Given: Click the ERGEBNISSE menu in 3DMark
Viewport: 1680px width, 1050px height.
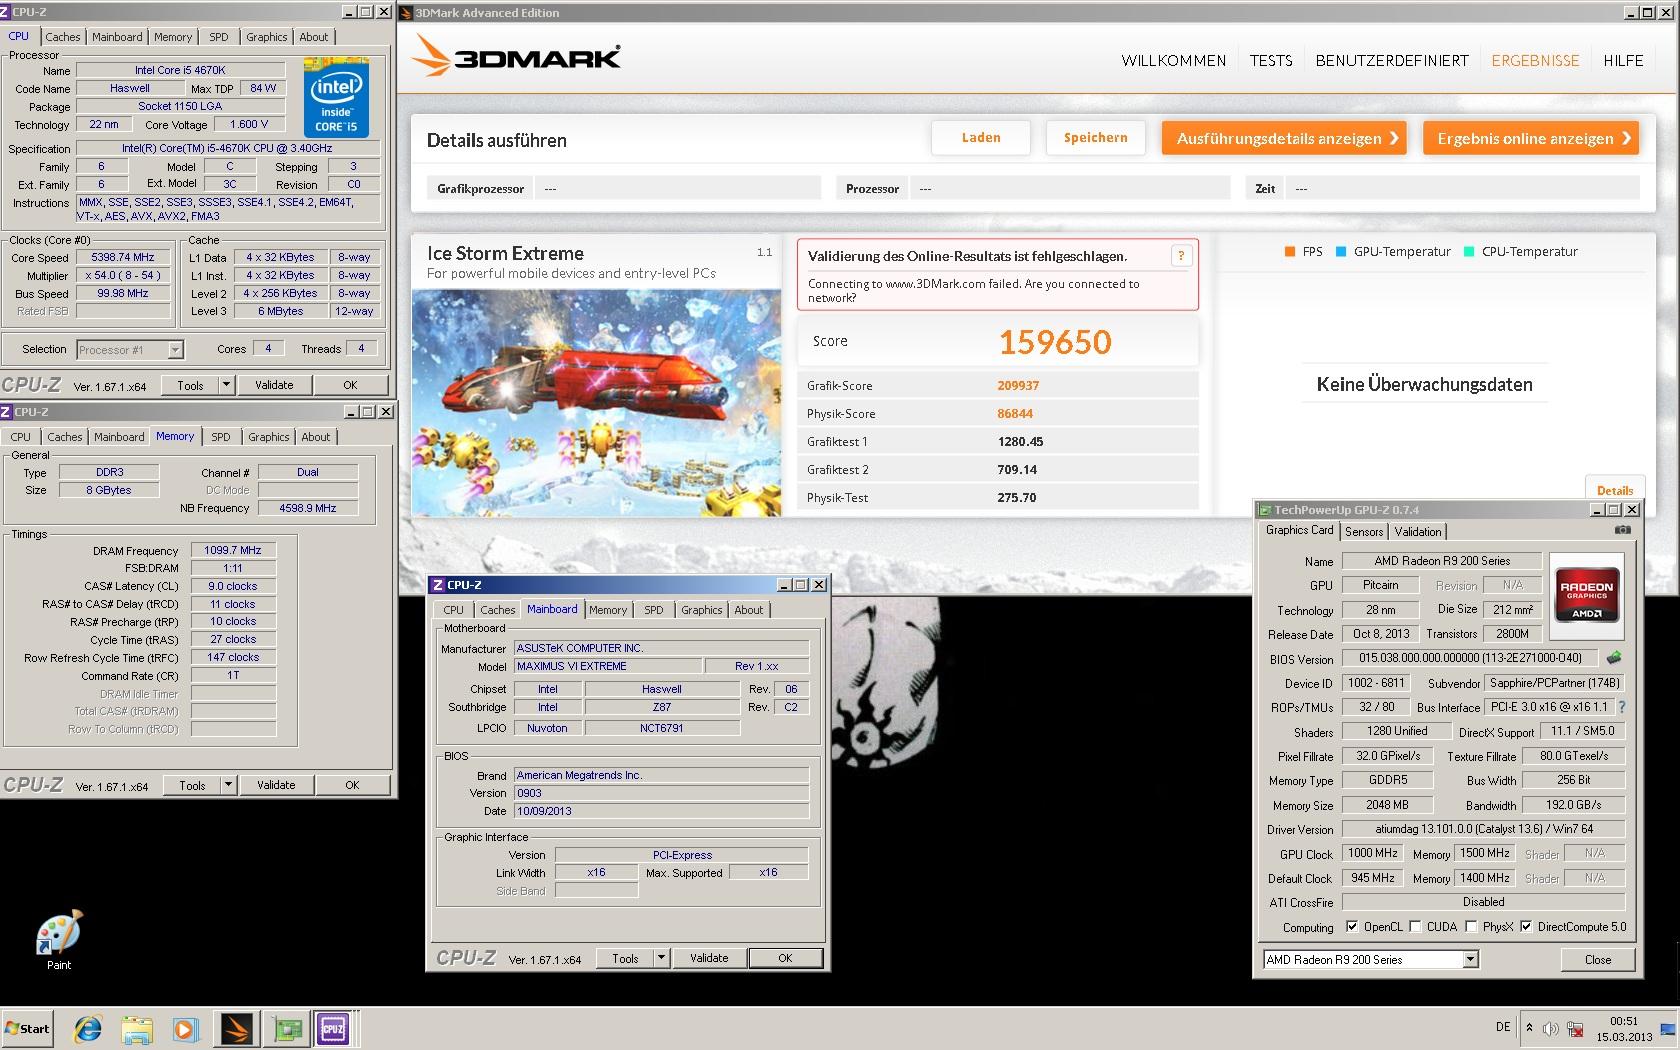Looking at the screenshot, I should (1535, 61).
